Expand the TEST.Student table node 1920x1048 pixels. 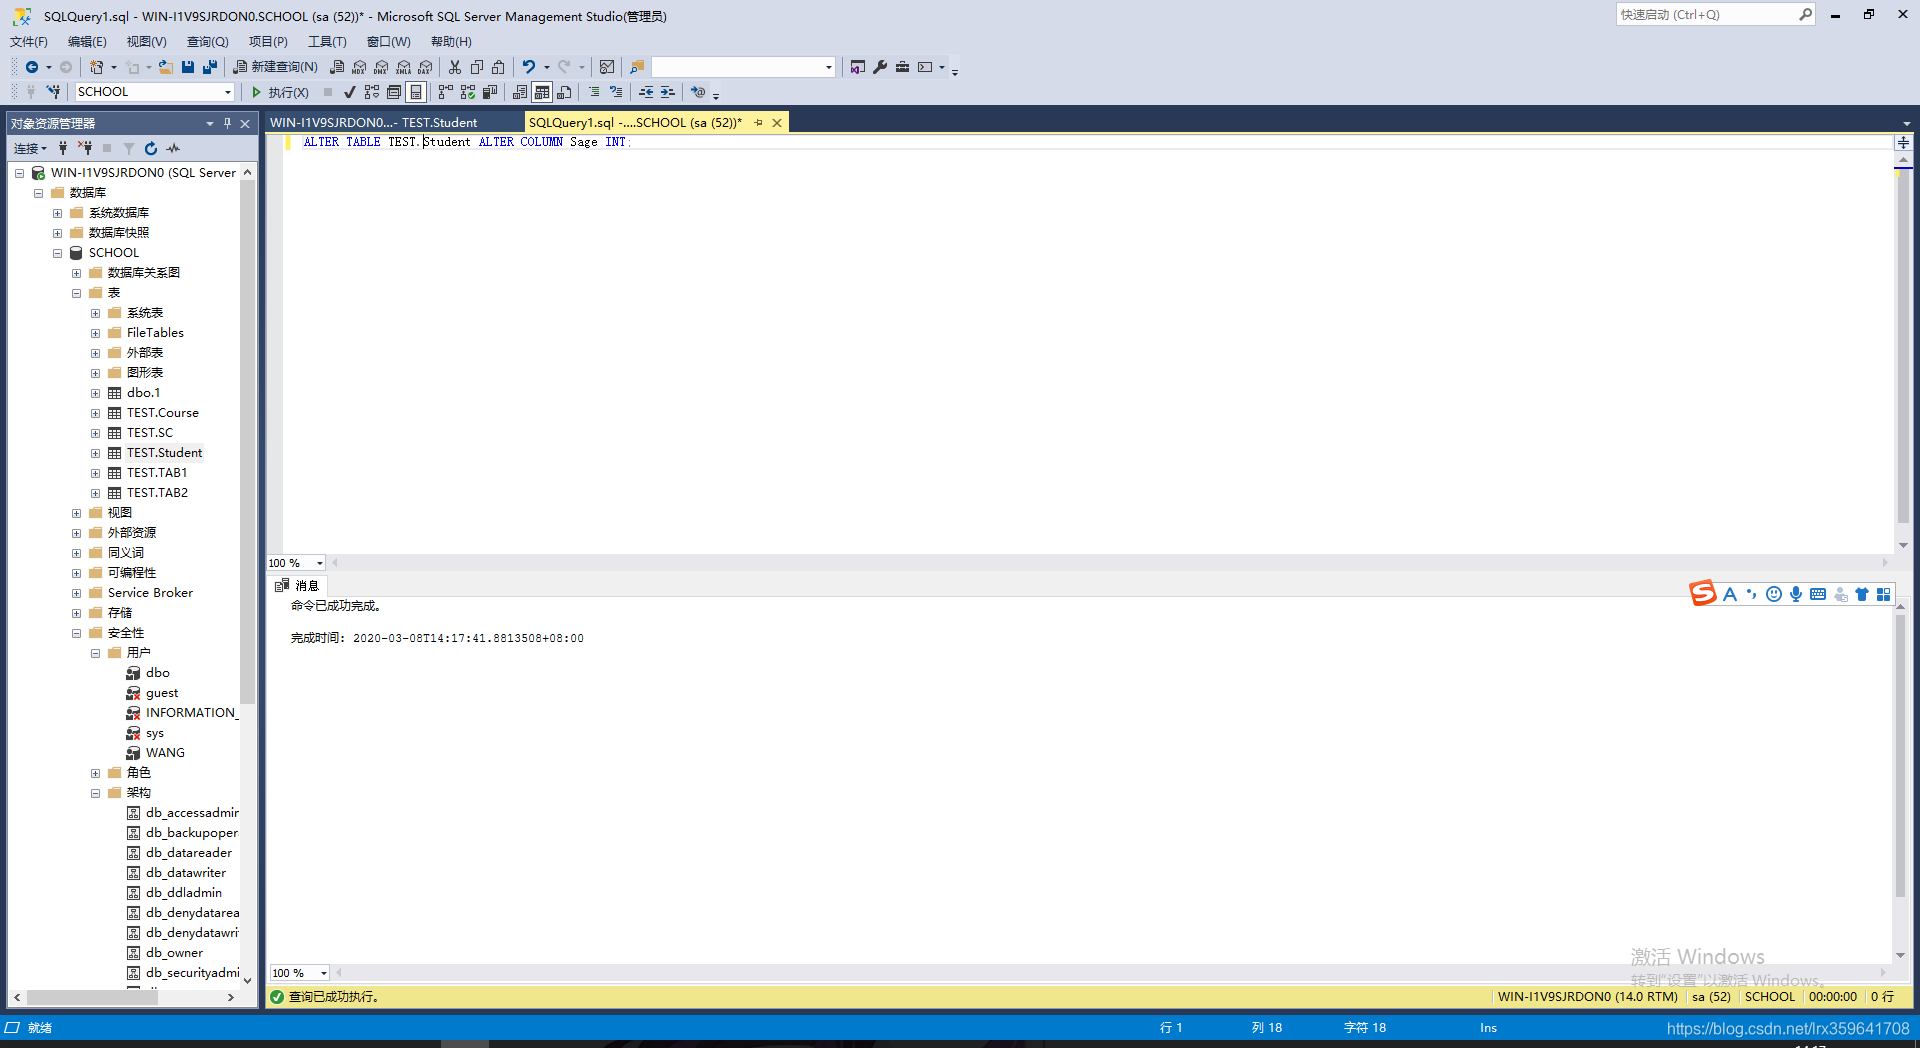(95, 453)
